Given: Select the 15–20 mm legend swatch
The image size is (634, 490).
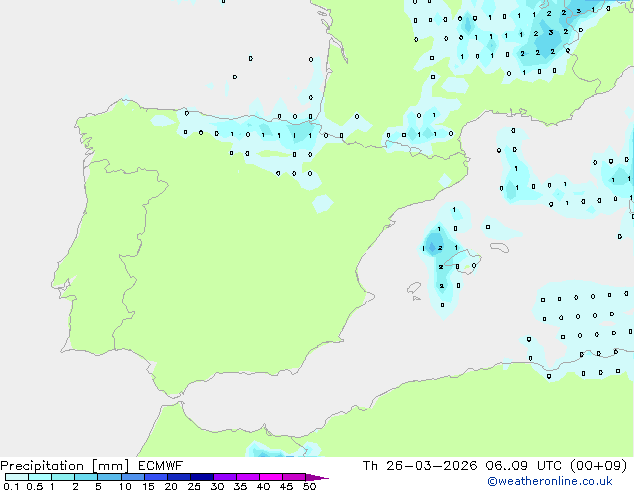Looking at the screenshot, I should click(155, 477).
